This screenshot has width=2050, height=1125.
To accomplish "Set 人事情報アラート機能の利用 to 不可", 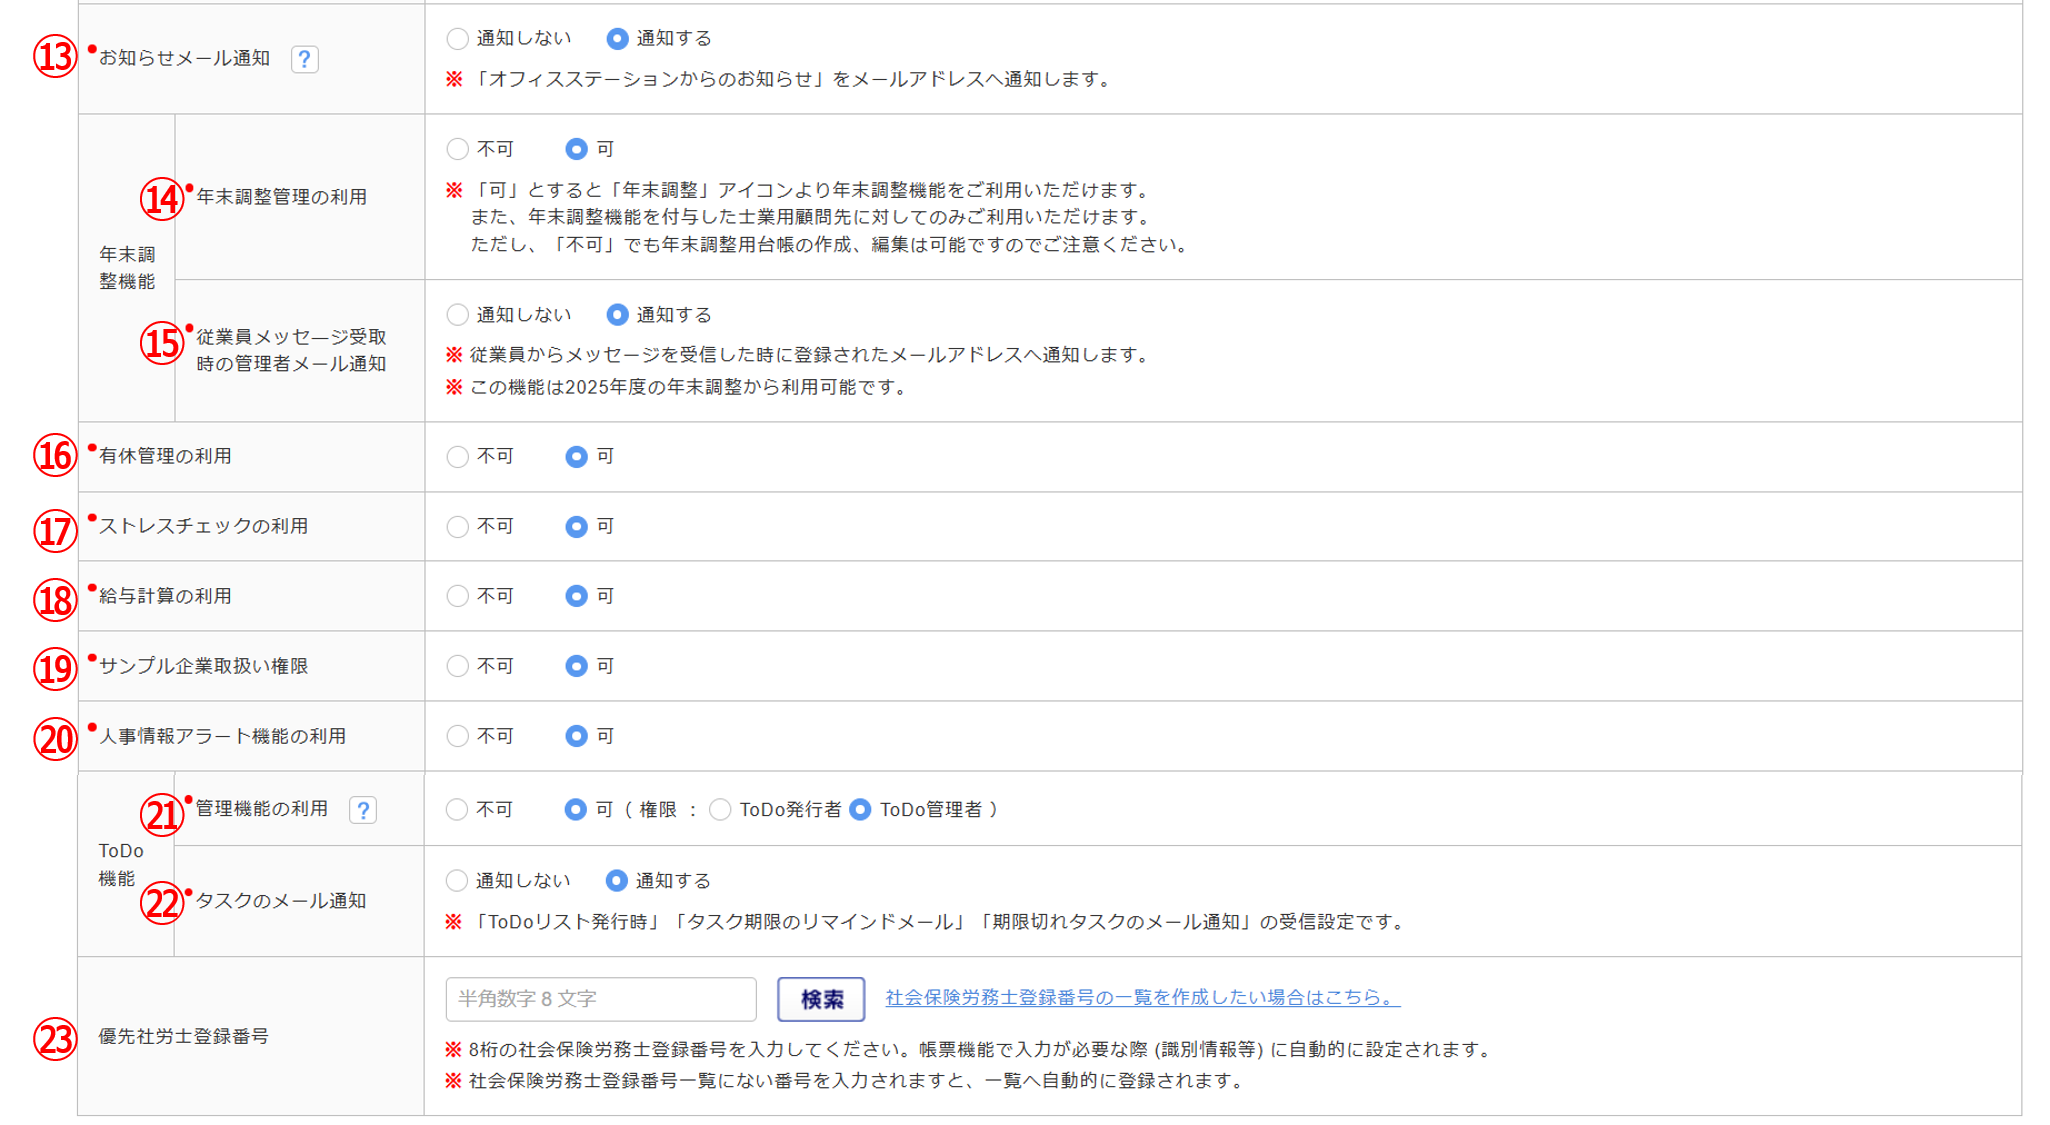I will [x=458, y=737].
